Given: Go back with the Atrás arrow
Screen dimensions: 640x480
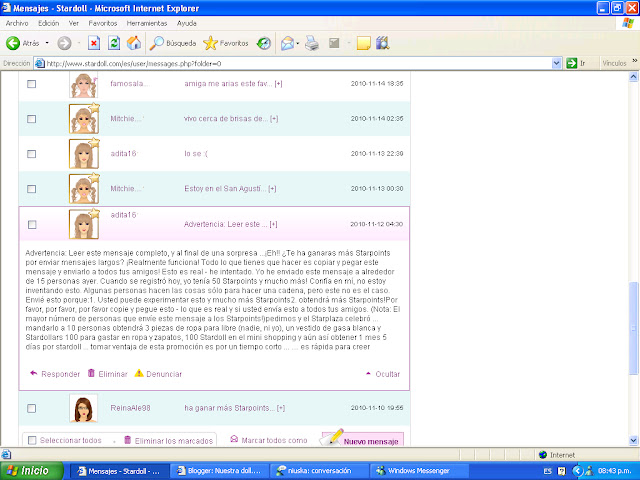Looking at the screenshot, I should coord(22,43).
